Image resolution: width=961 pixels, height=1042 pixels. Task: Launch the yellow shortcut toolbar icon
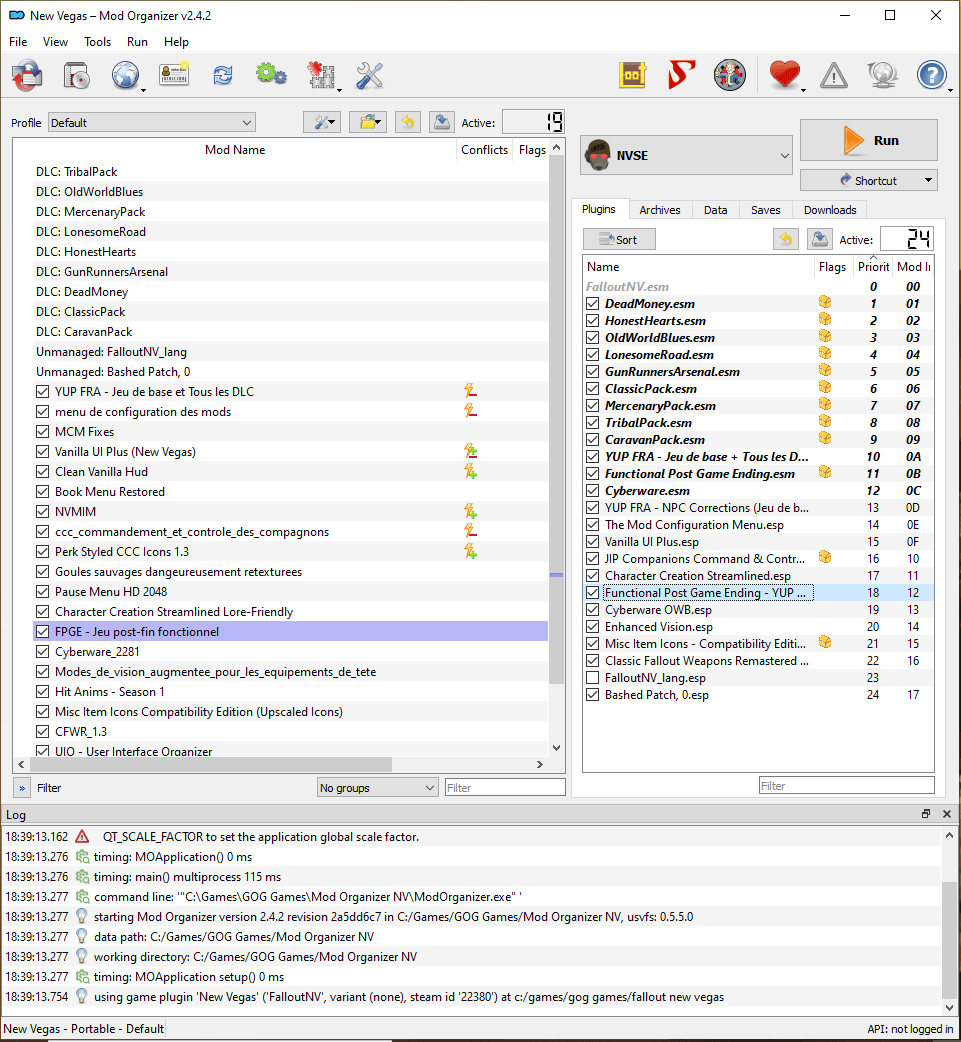tap(633, 75)
